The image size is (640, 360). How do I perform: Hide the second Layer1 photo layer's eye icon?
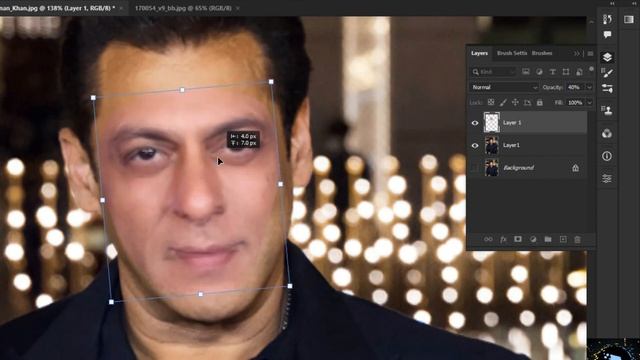(x=475, y=145)
